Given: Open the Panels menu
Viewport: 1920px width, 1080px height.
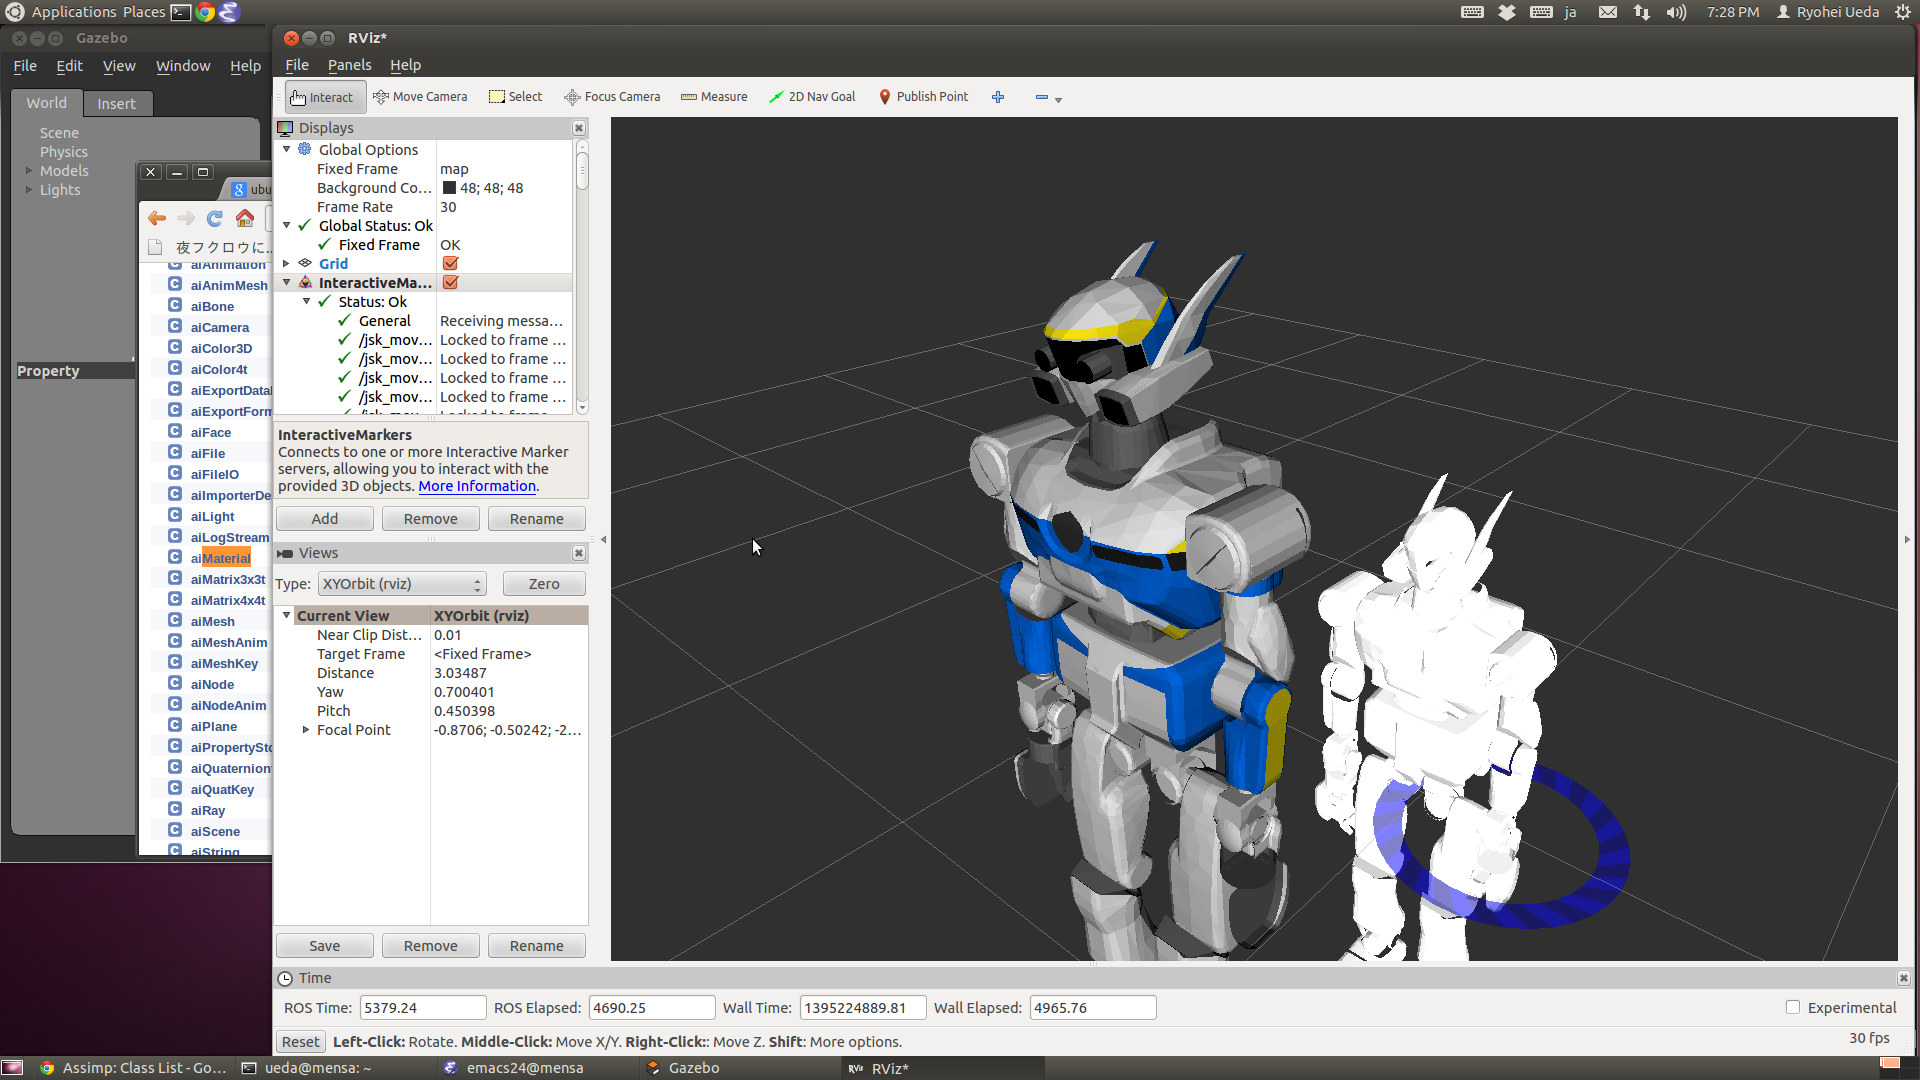Looking at the screenshot, I should (347, 63).
